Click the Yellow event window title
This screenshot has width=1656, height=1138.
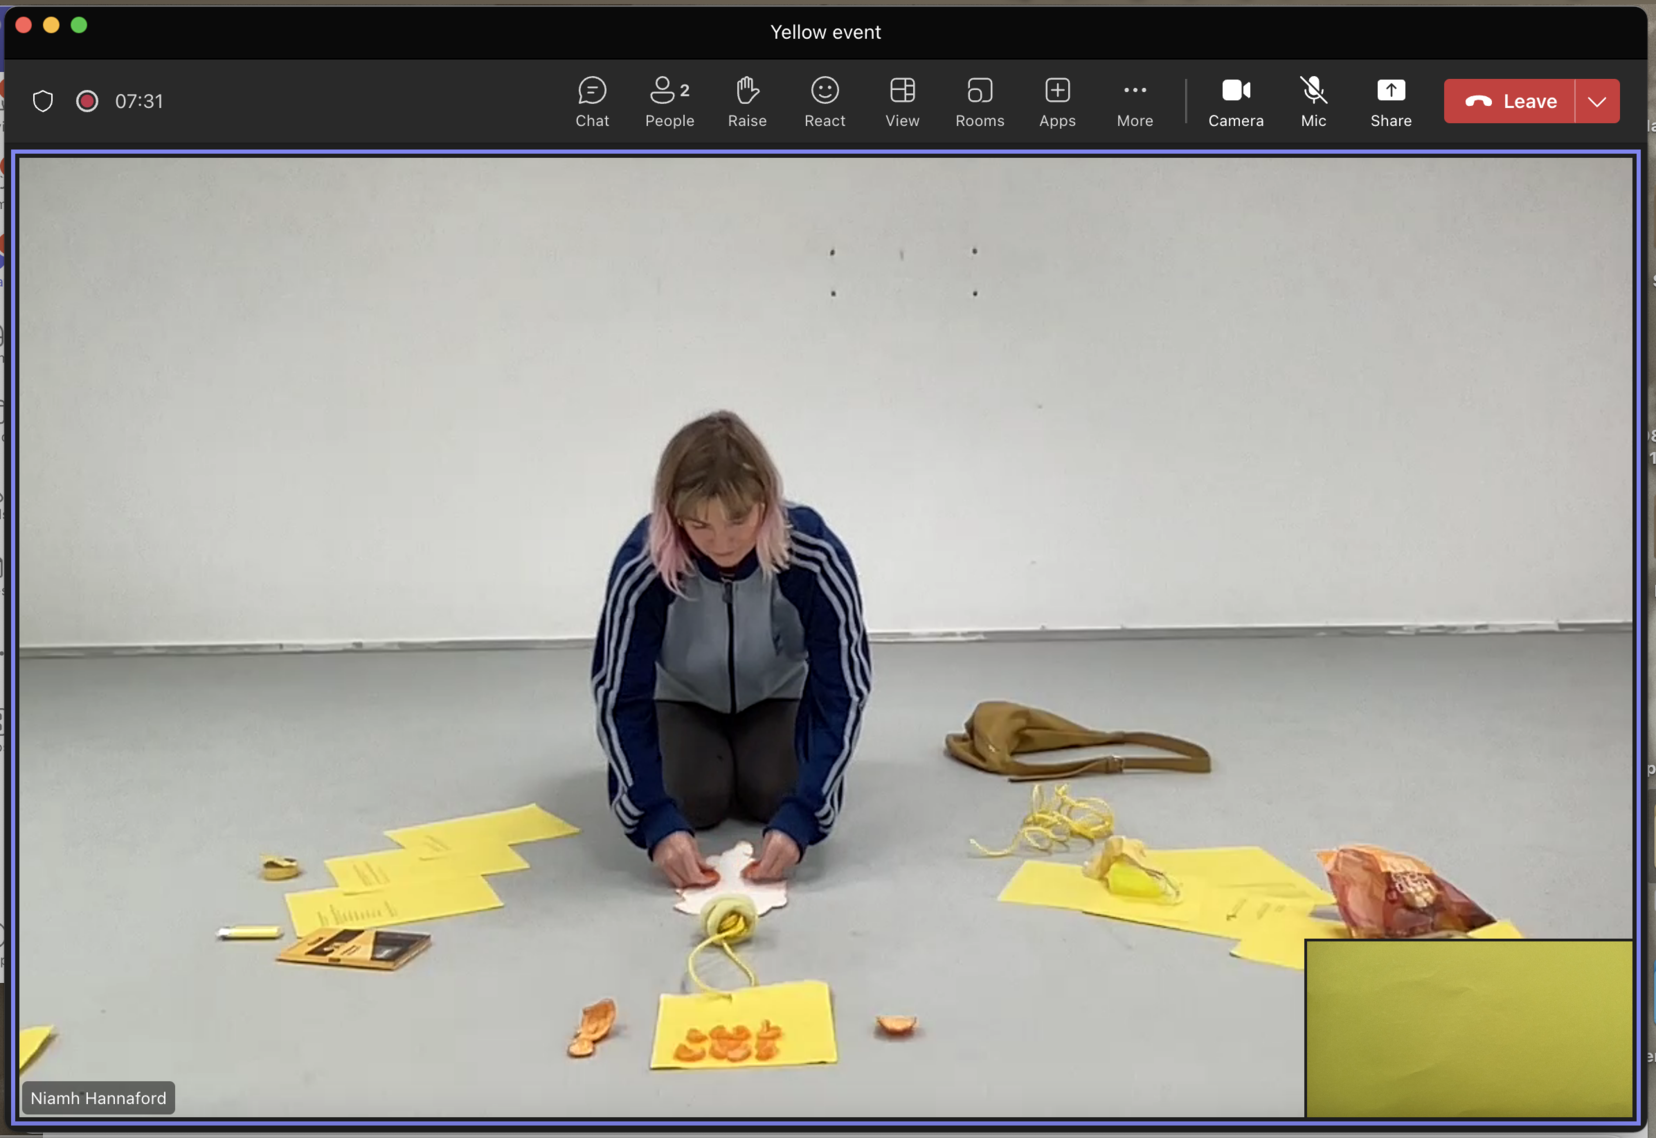[x=825, y=32]
